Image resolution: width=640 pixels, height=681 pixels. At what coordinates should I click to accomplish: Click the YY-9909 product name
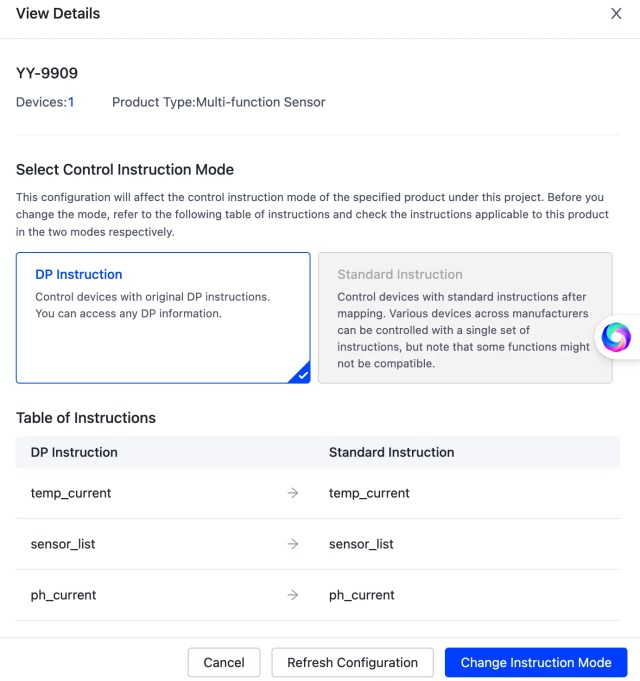47,73
